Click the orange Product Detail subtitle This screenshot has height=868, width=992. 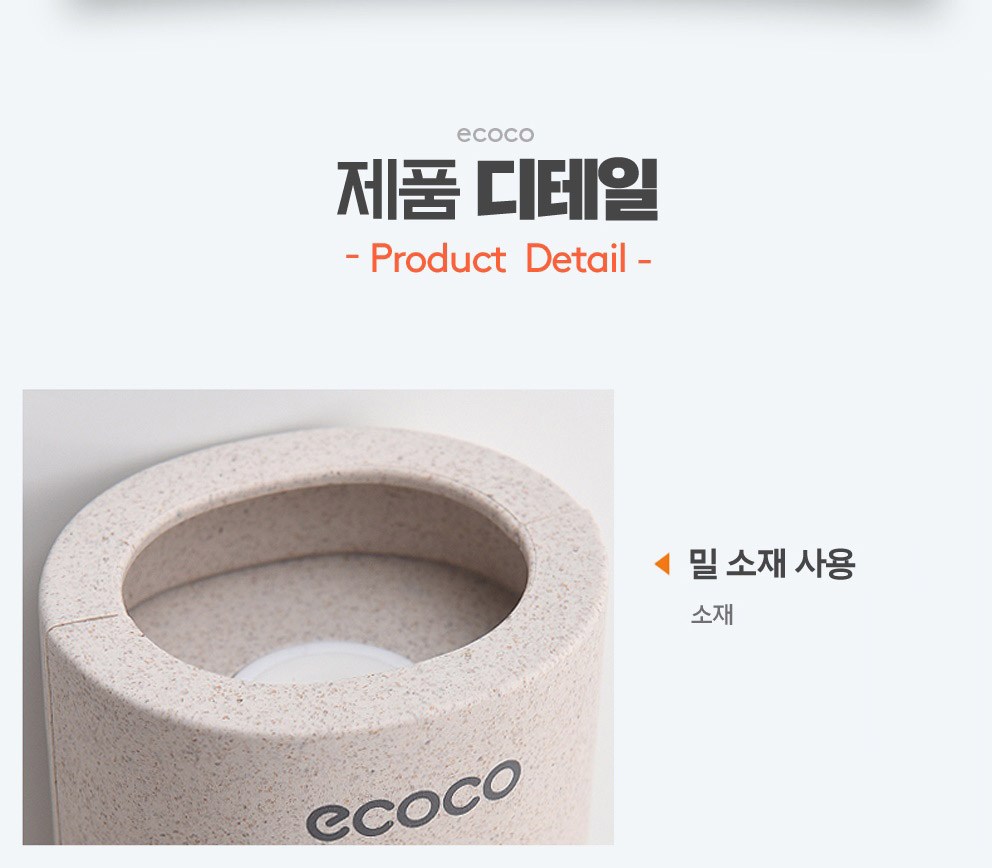499,259
